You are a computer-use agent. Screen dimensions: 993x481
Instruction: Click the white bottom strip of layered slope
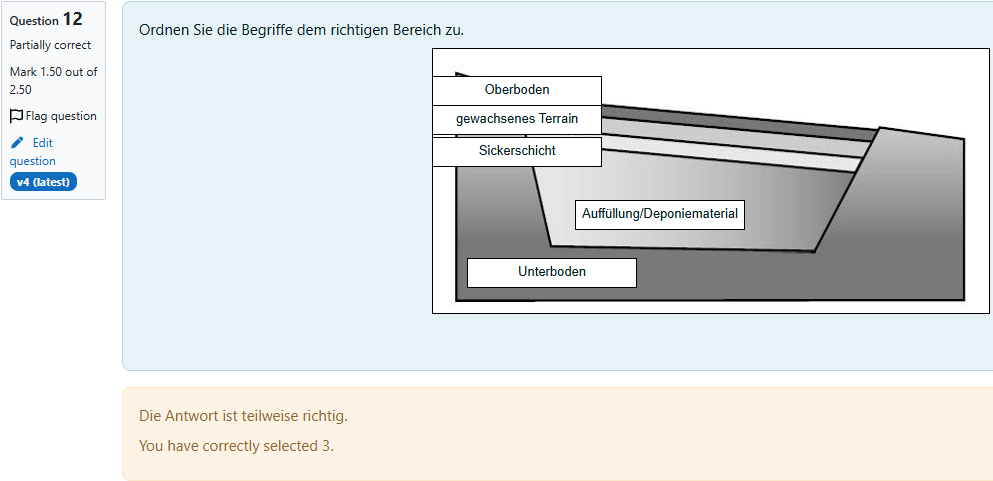(x=735, y=158)
